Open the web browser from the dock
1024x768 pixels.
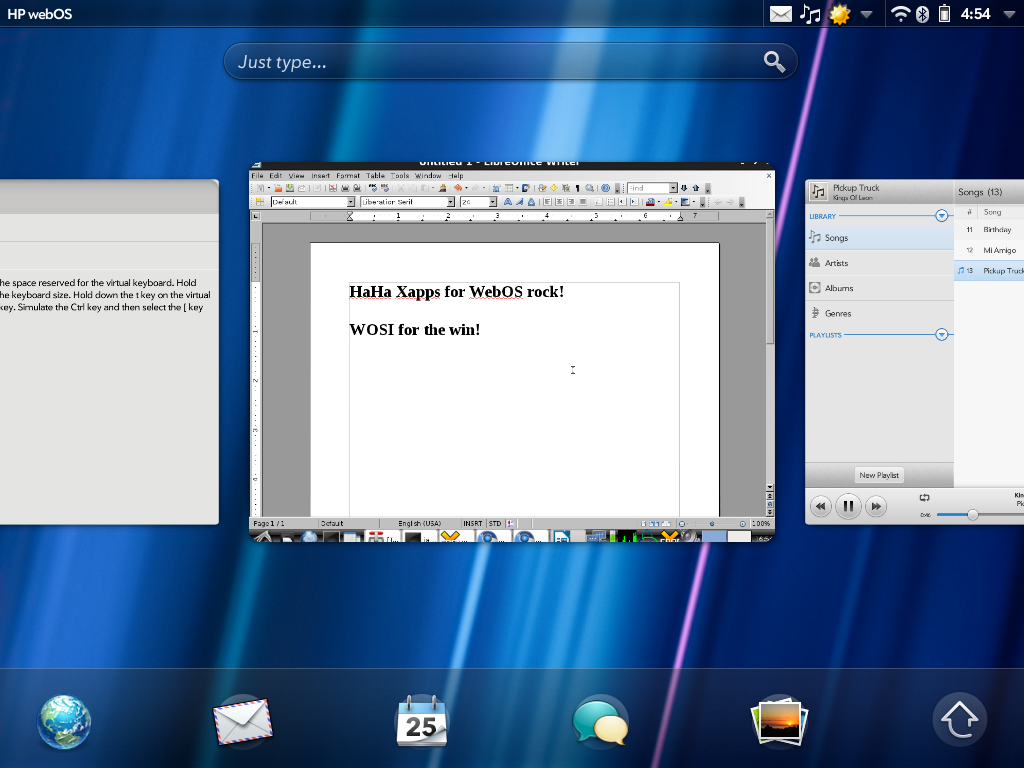[65, 722]
